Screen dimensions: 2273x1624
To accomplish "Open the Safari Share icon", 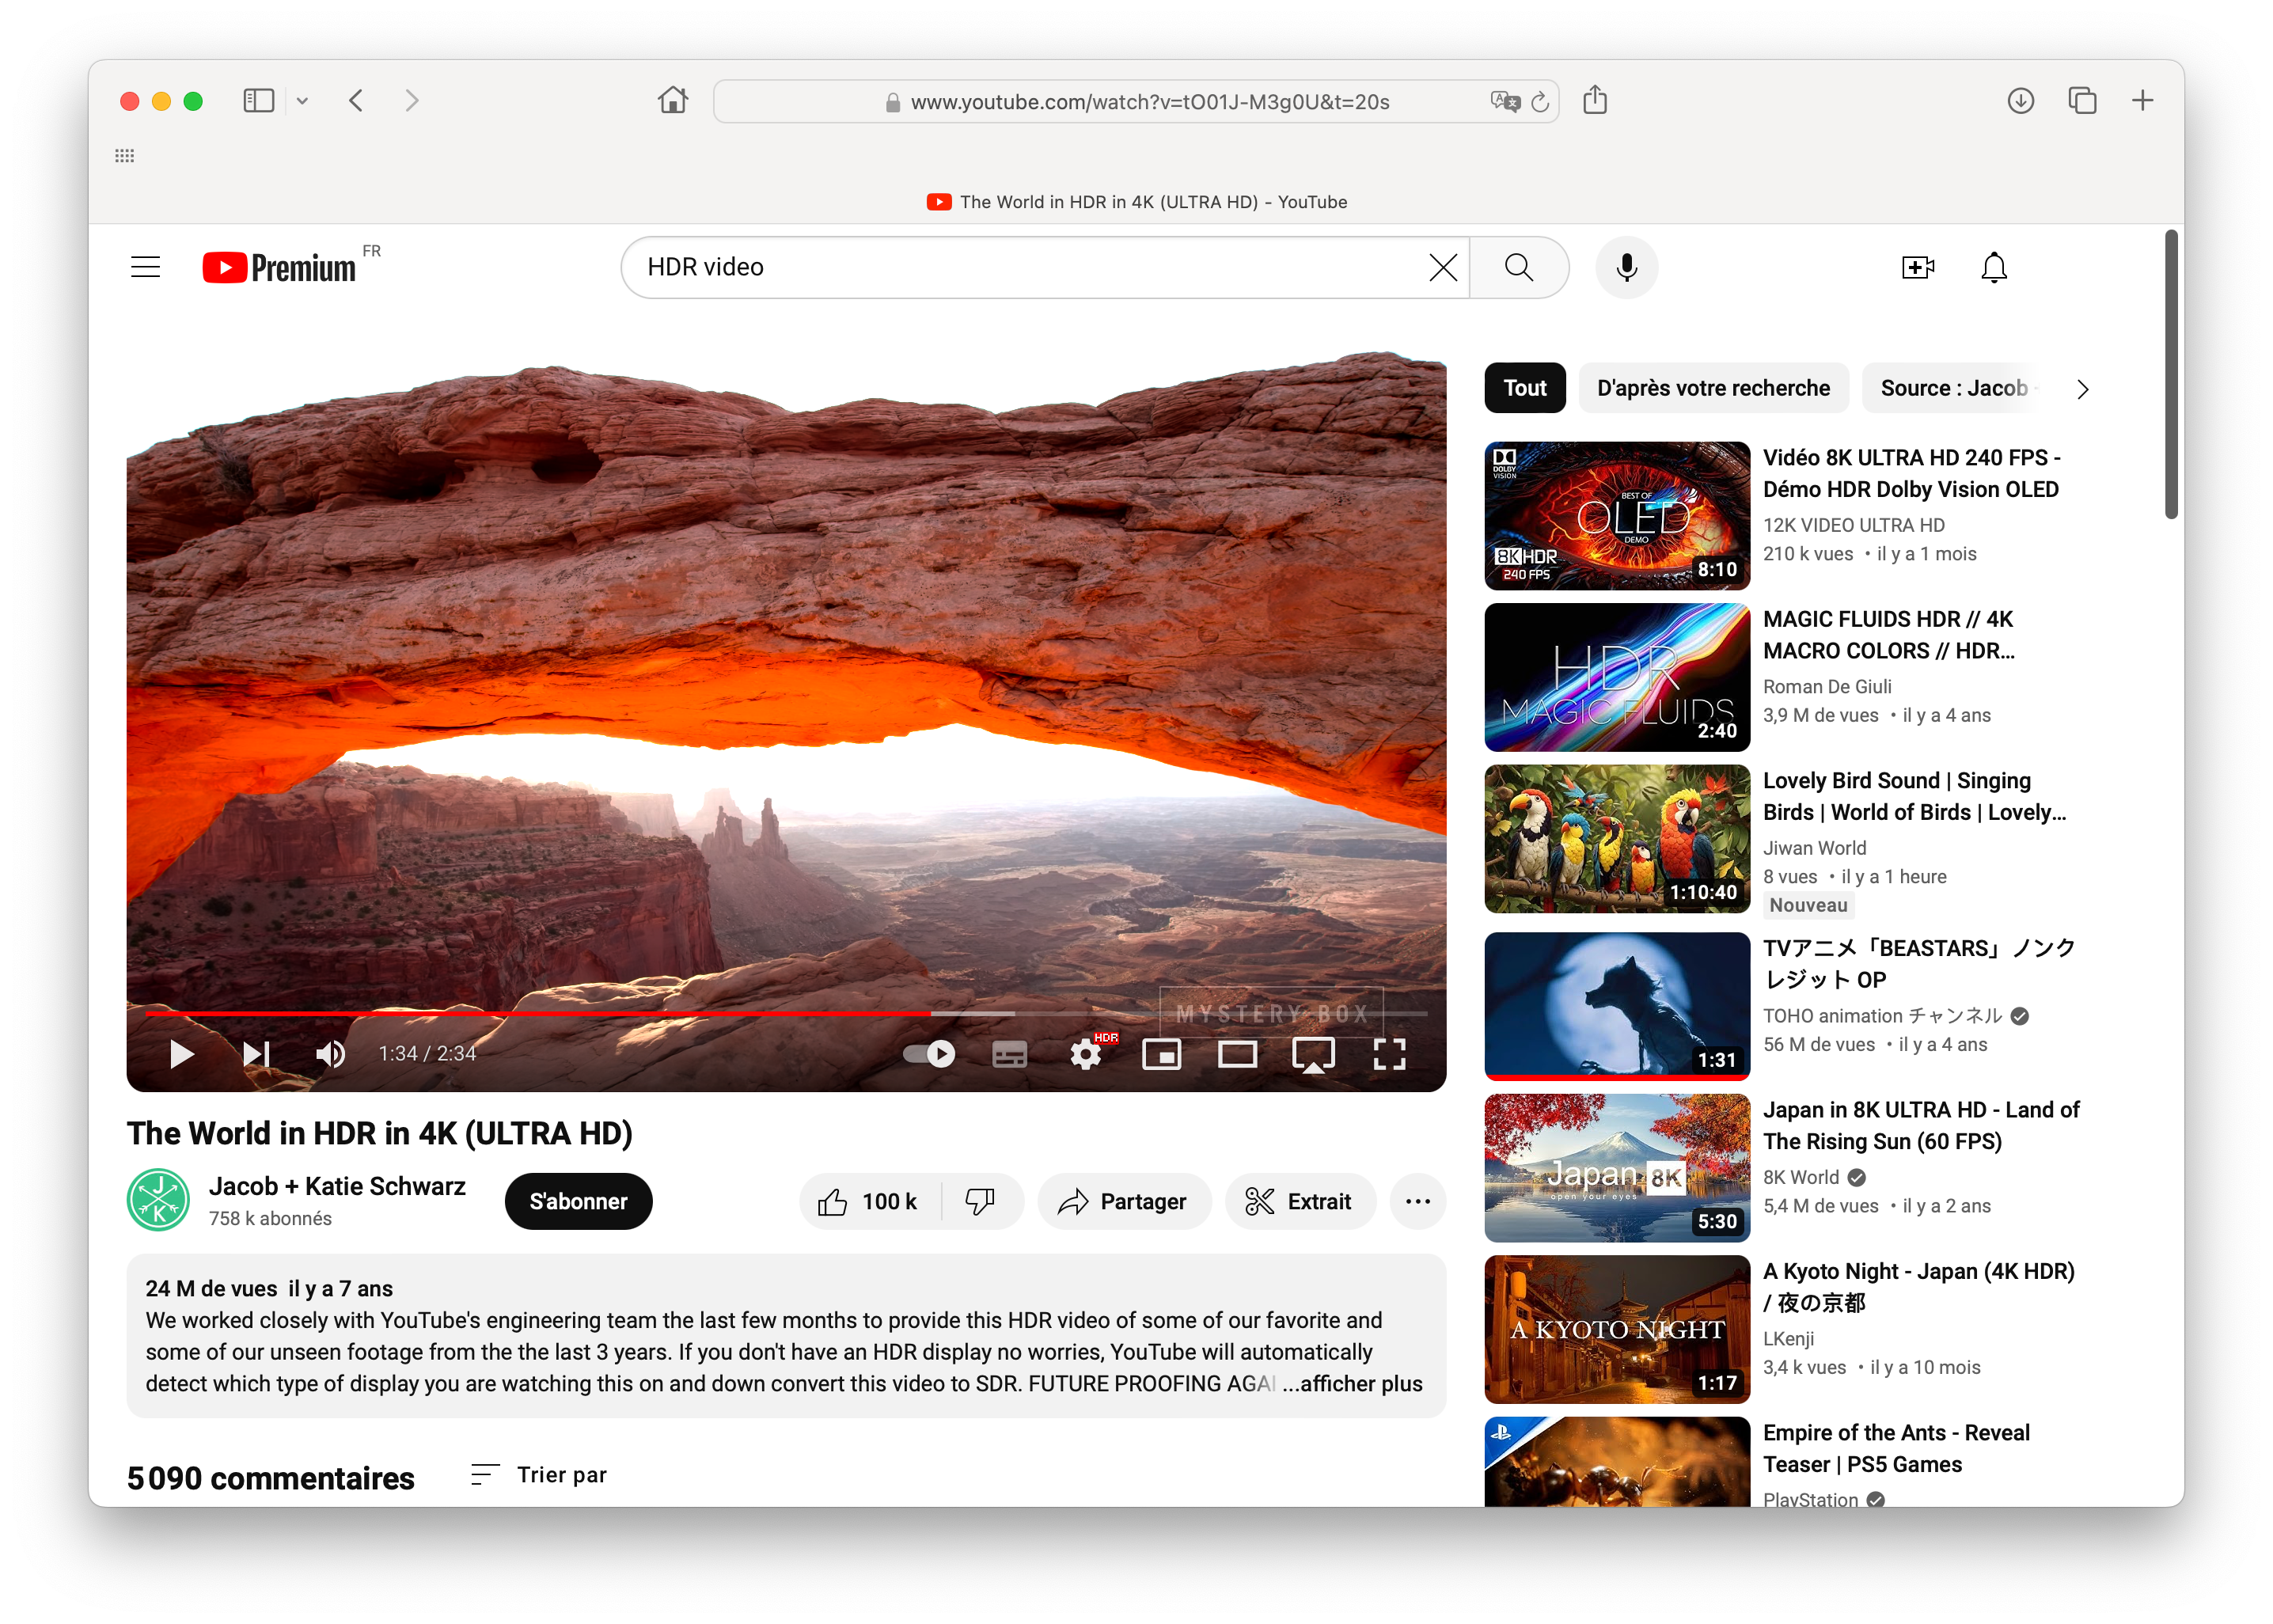I will tap(1595, 99).
